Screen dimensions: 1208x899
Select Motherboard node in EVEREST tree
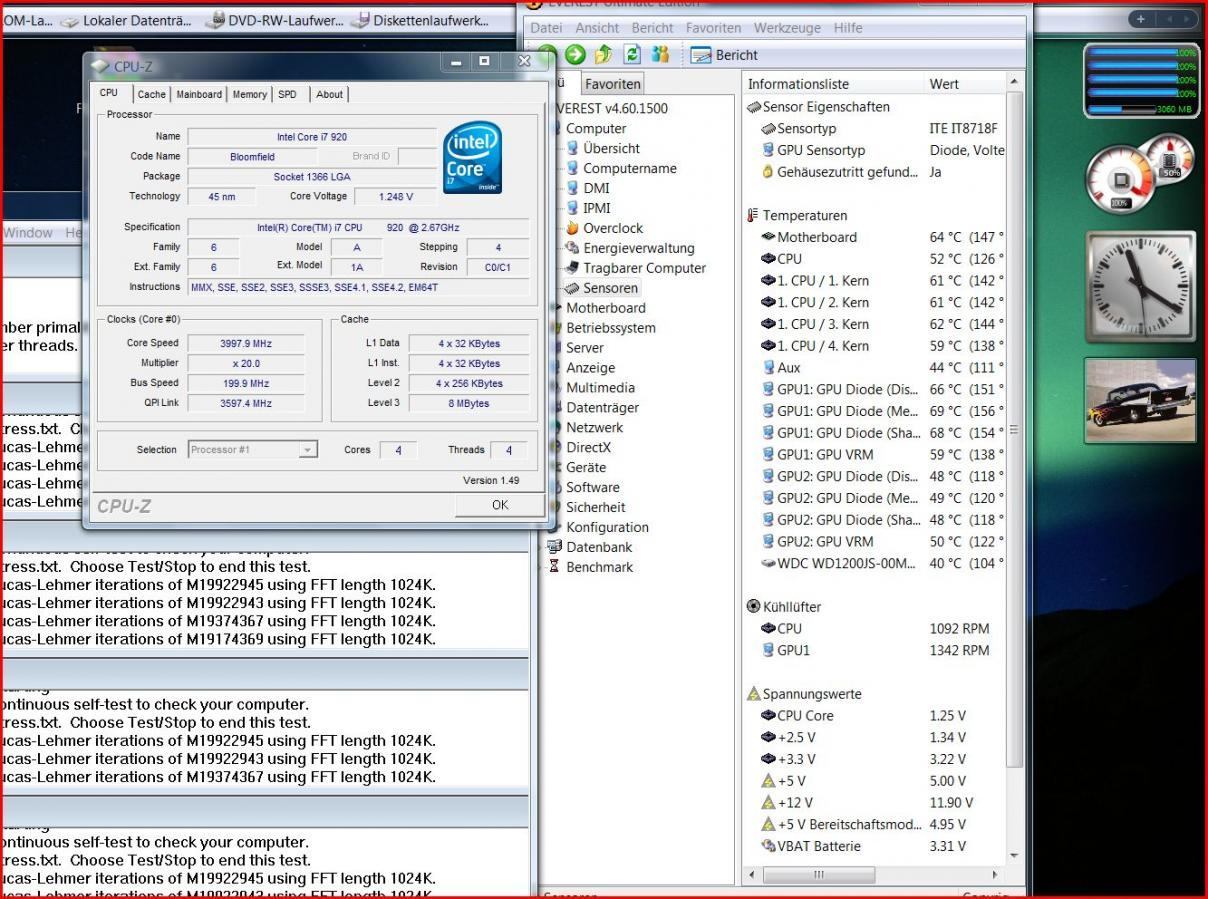605,308
